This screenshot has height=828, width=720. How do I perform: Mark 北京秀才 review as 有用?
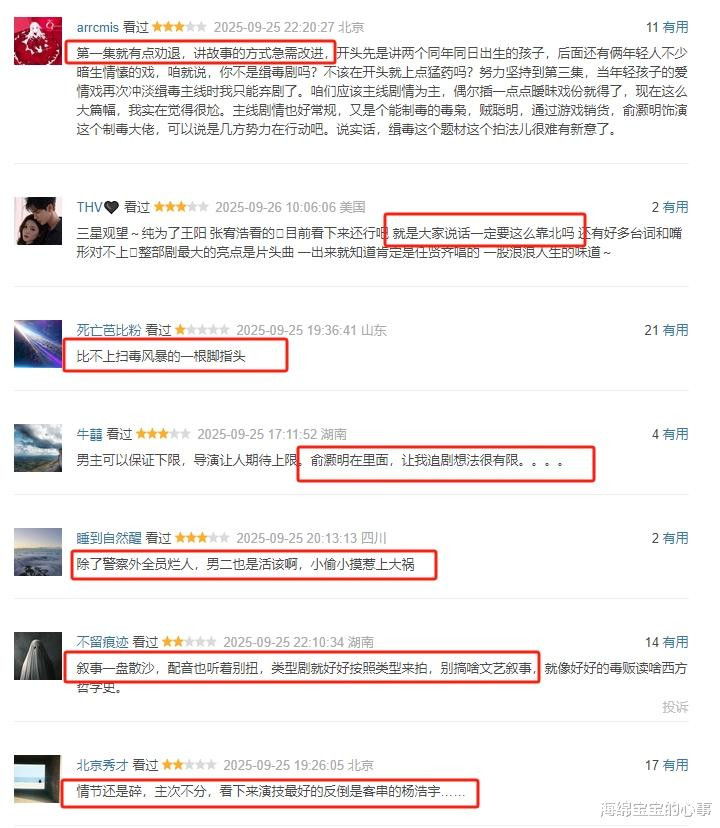675,765
